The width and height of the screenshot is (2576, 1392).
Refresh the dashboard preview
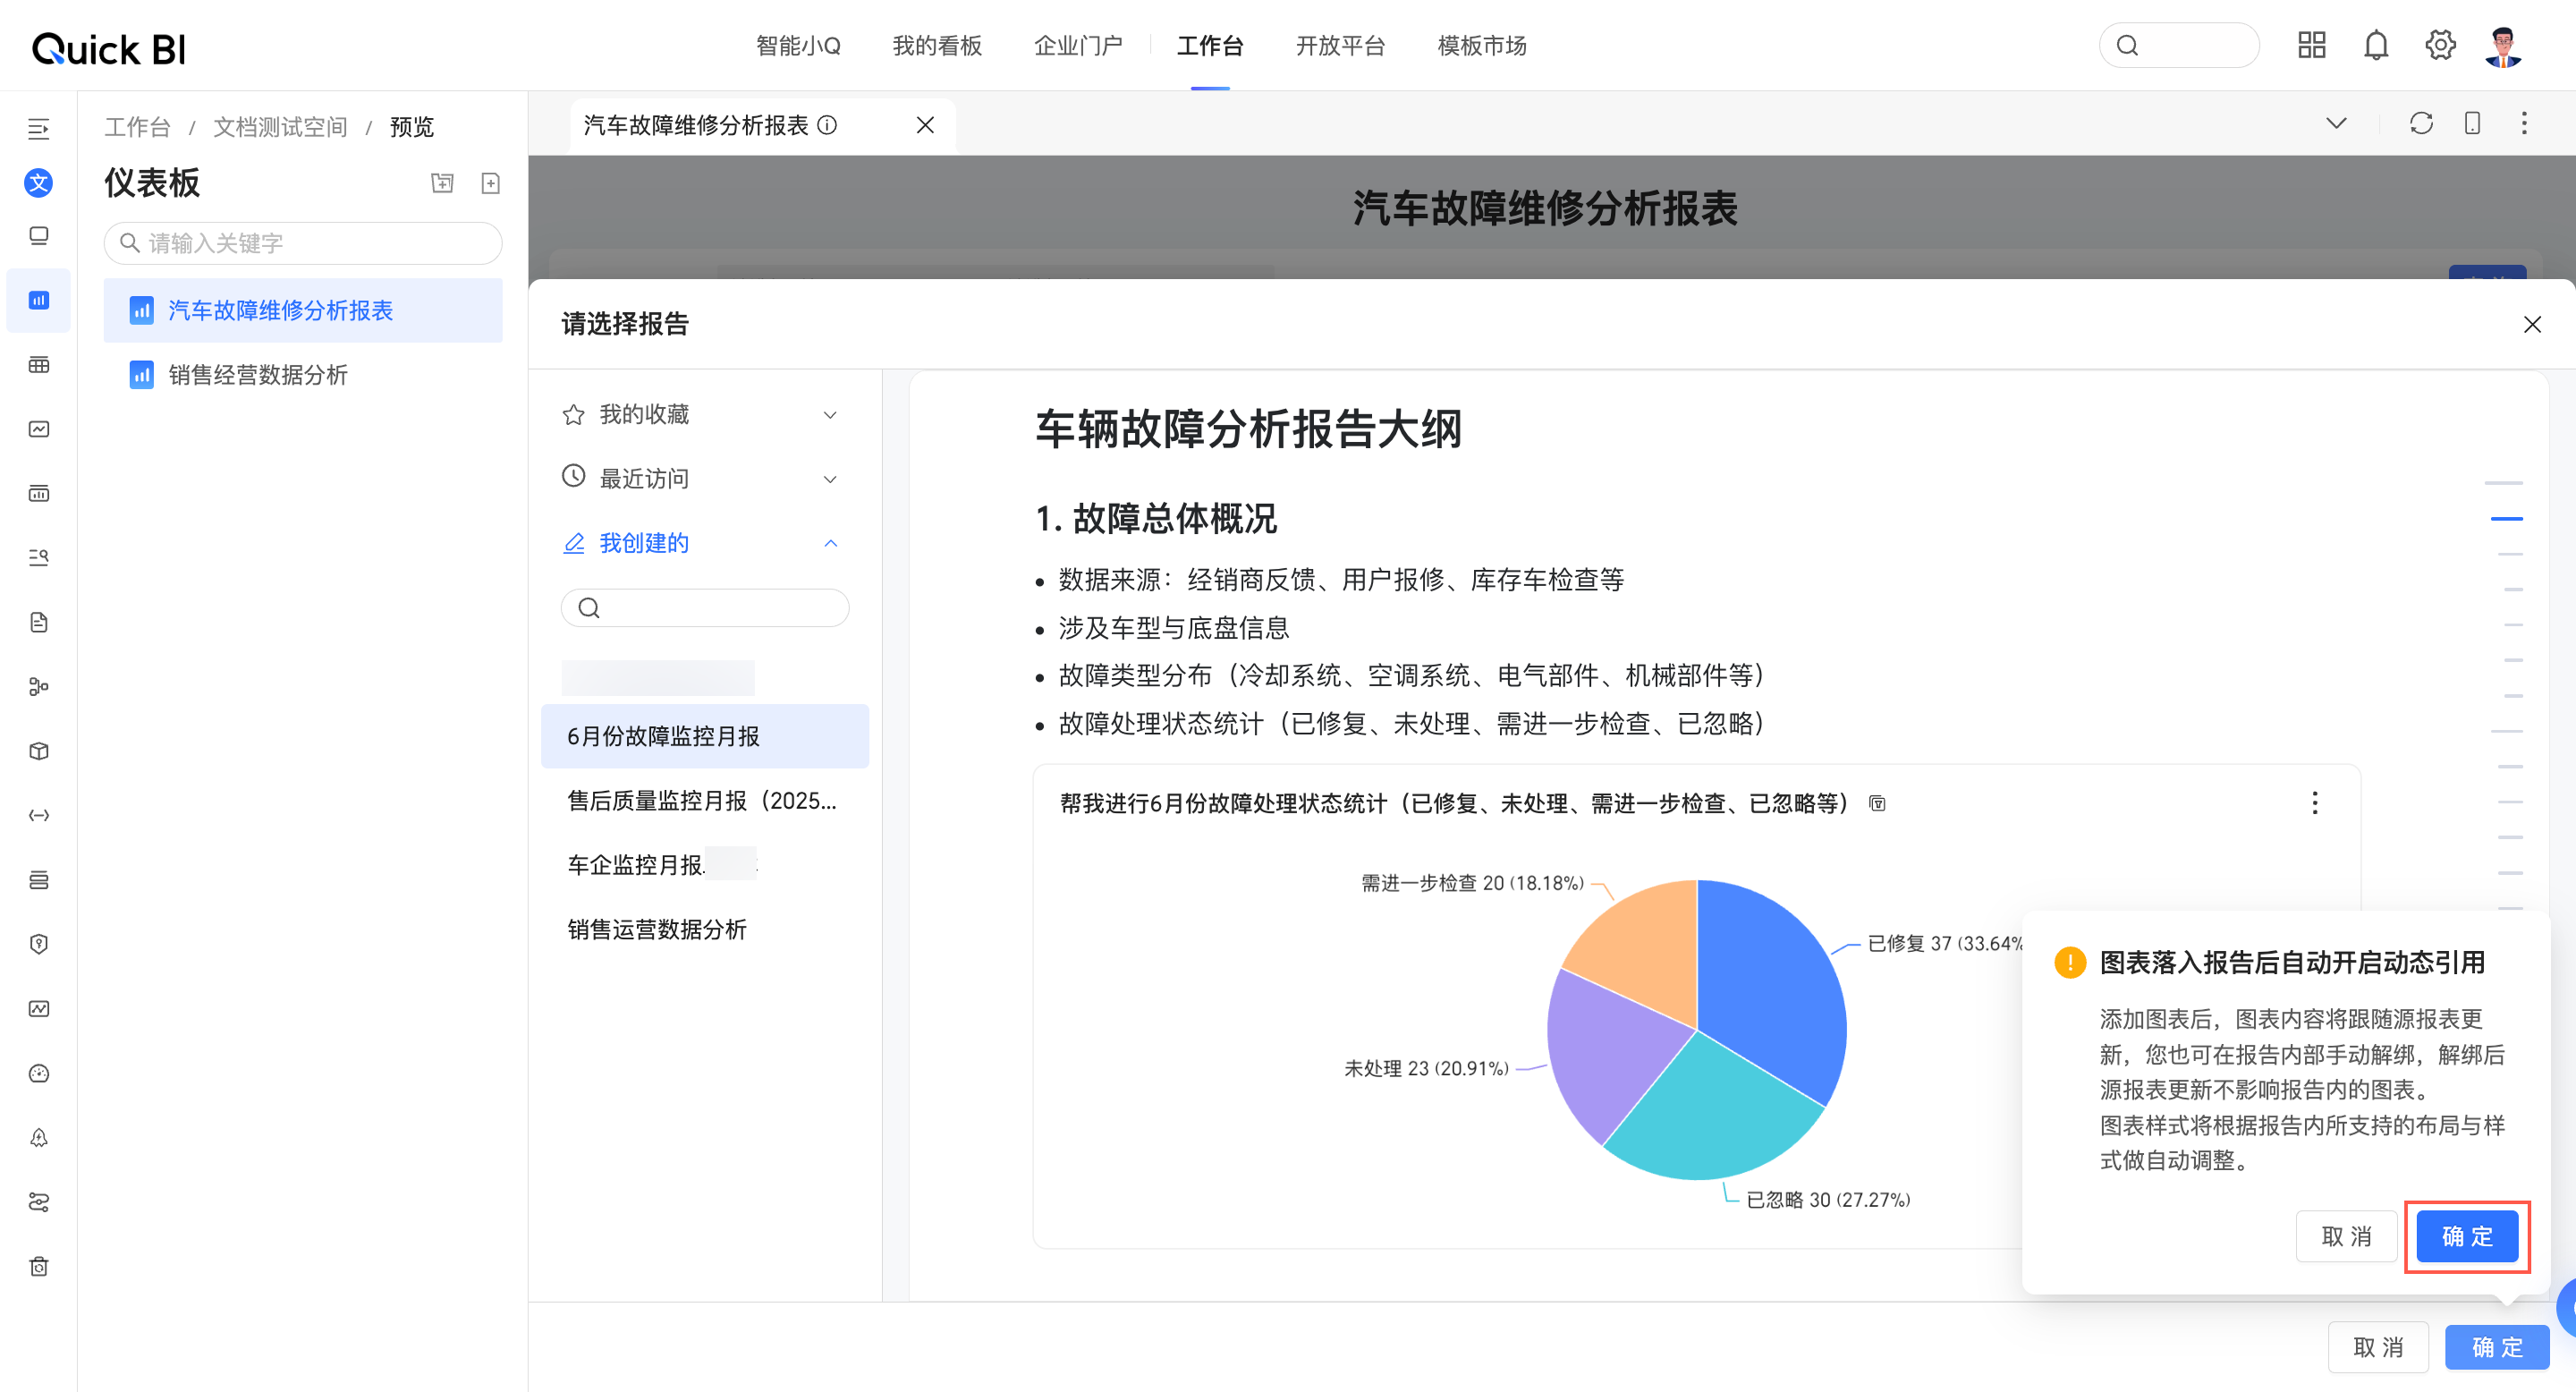[x=2420, y=123]
